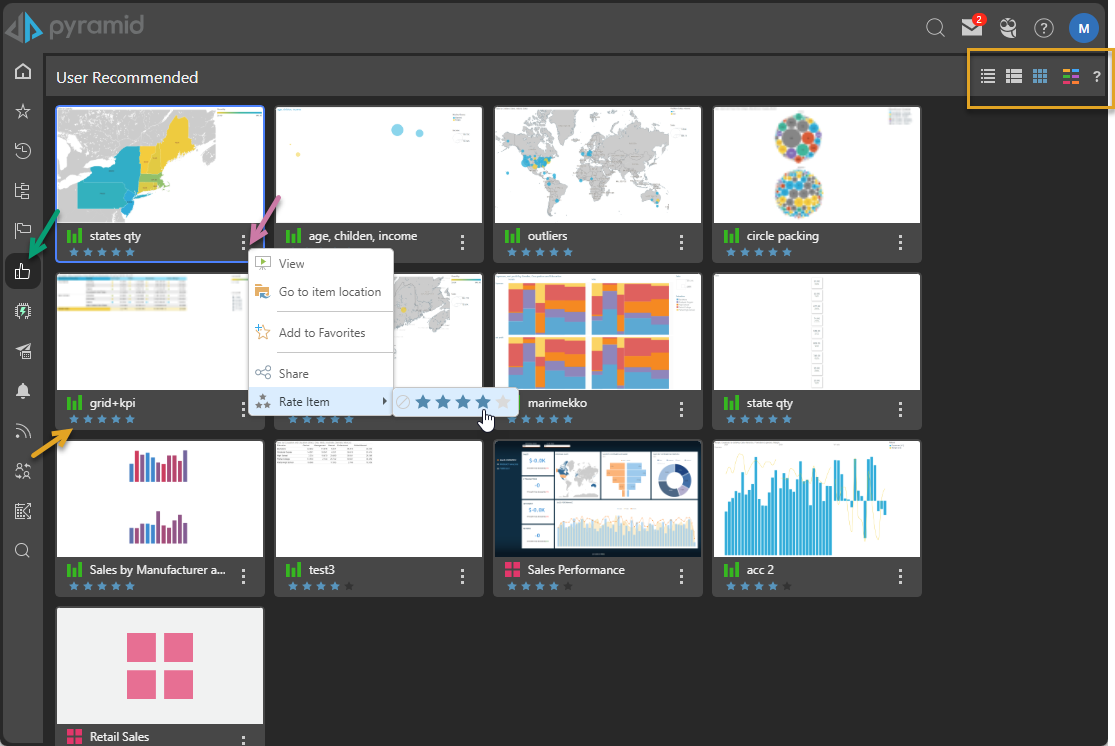The image size is (1115, 746).
Task: Open the feeds (RSS) sidebar icon
Action: pos(22,431)
